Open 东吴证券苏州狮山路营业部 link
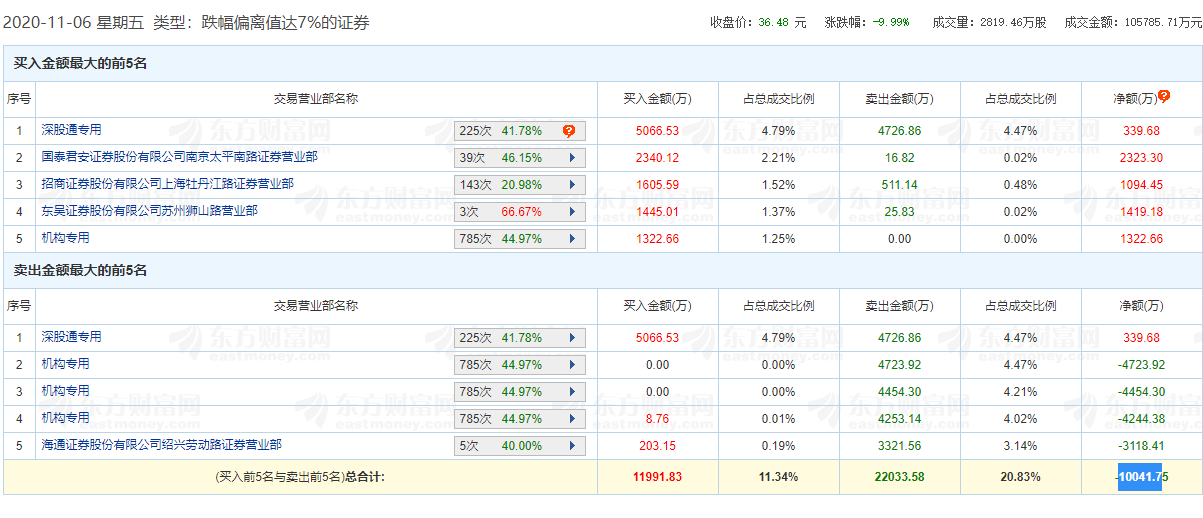Screen dimensions: 1203x518 (x=149, y=211)
